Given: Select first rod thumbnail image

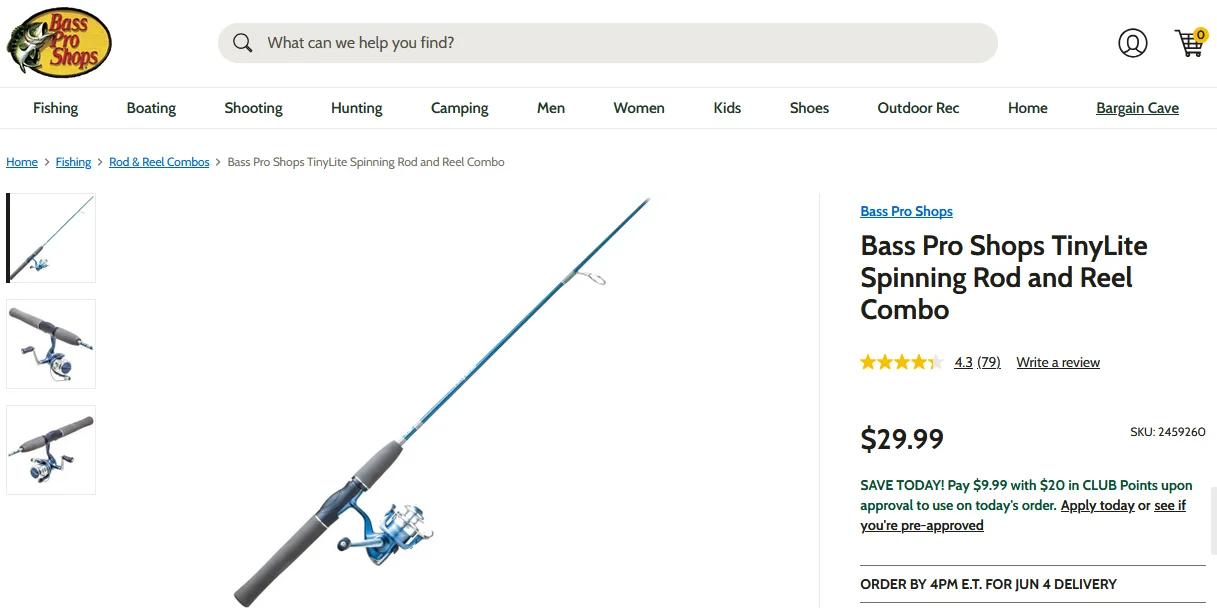Looking at the screenshot, I should tap(51, 238).
